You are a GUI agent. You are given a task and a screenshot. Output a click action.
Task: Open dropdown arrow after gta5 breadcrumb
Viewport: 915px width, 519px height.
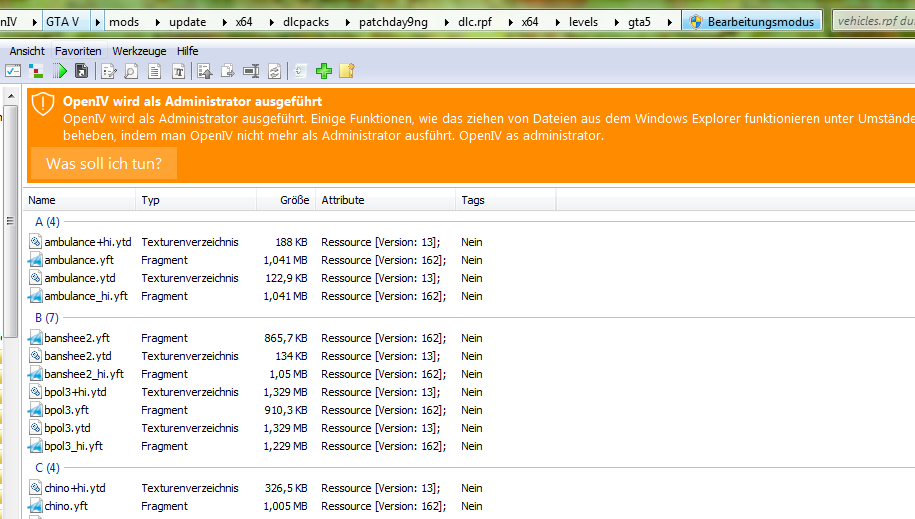669,22
